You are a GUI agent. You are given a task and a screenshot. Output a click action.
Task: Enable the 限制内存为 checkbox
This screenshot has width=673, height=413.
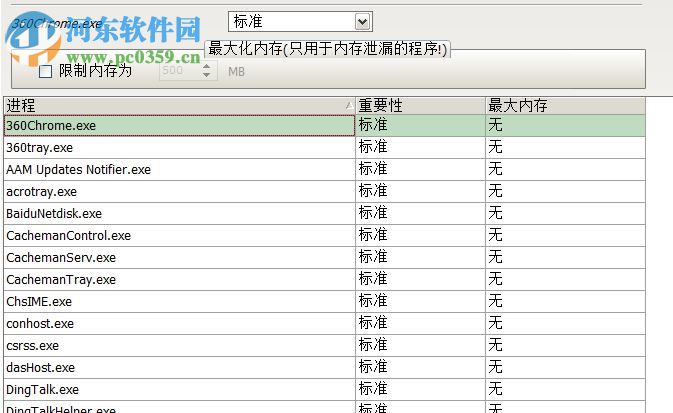point(45,71)
